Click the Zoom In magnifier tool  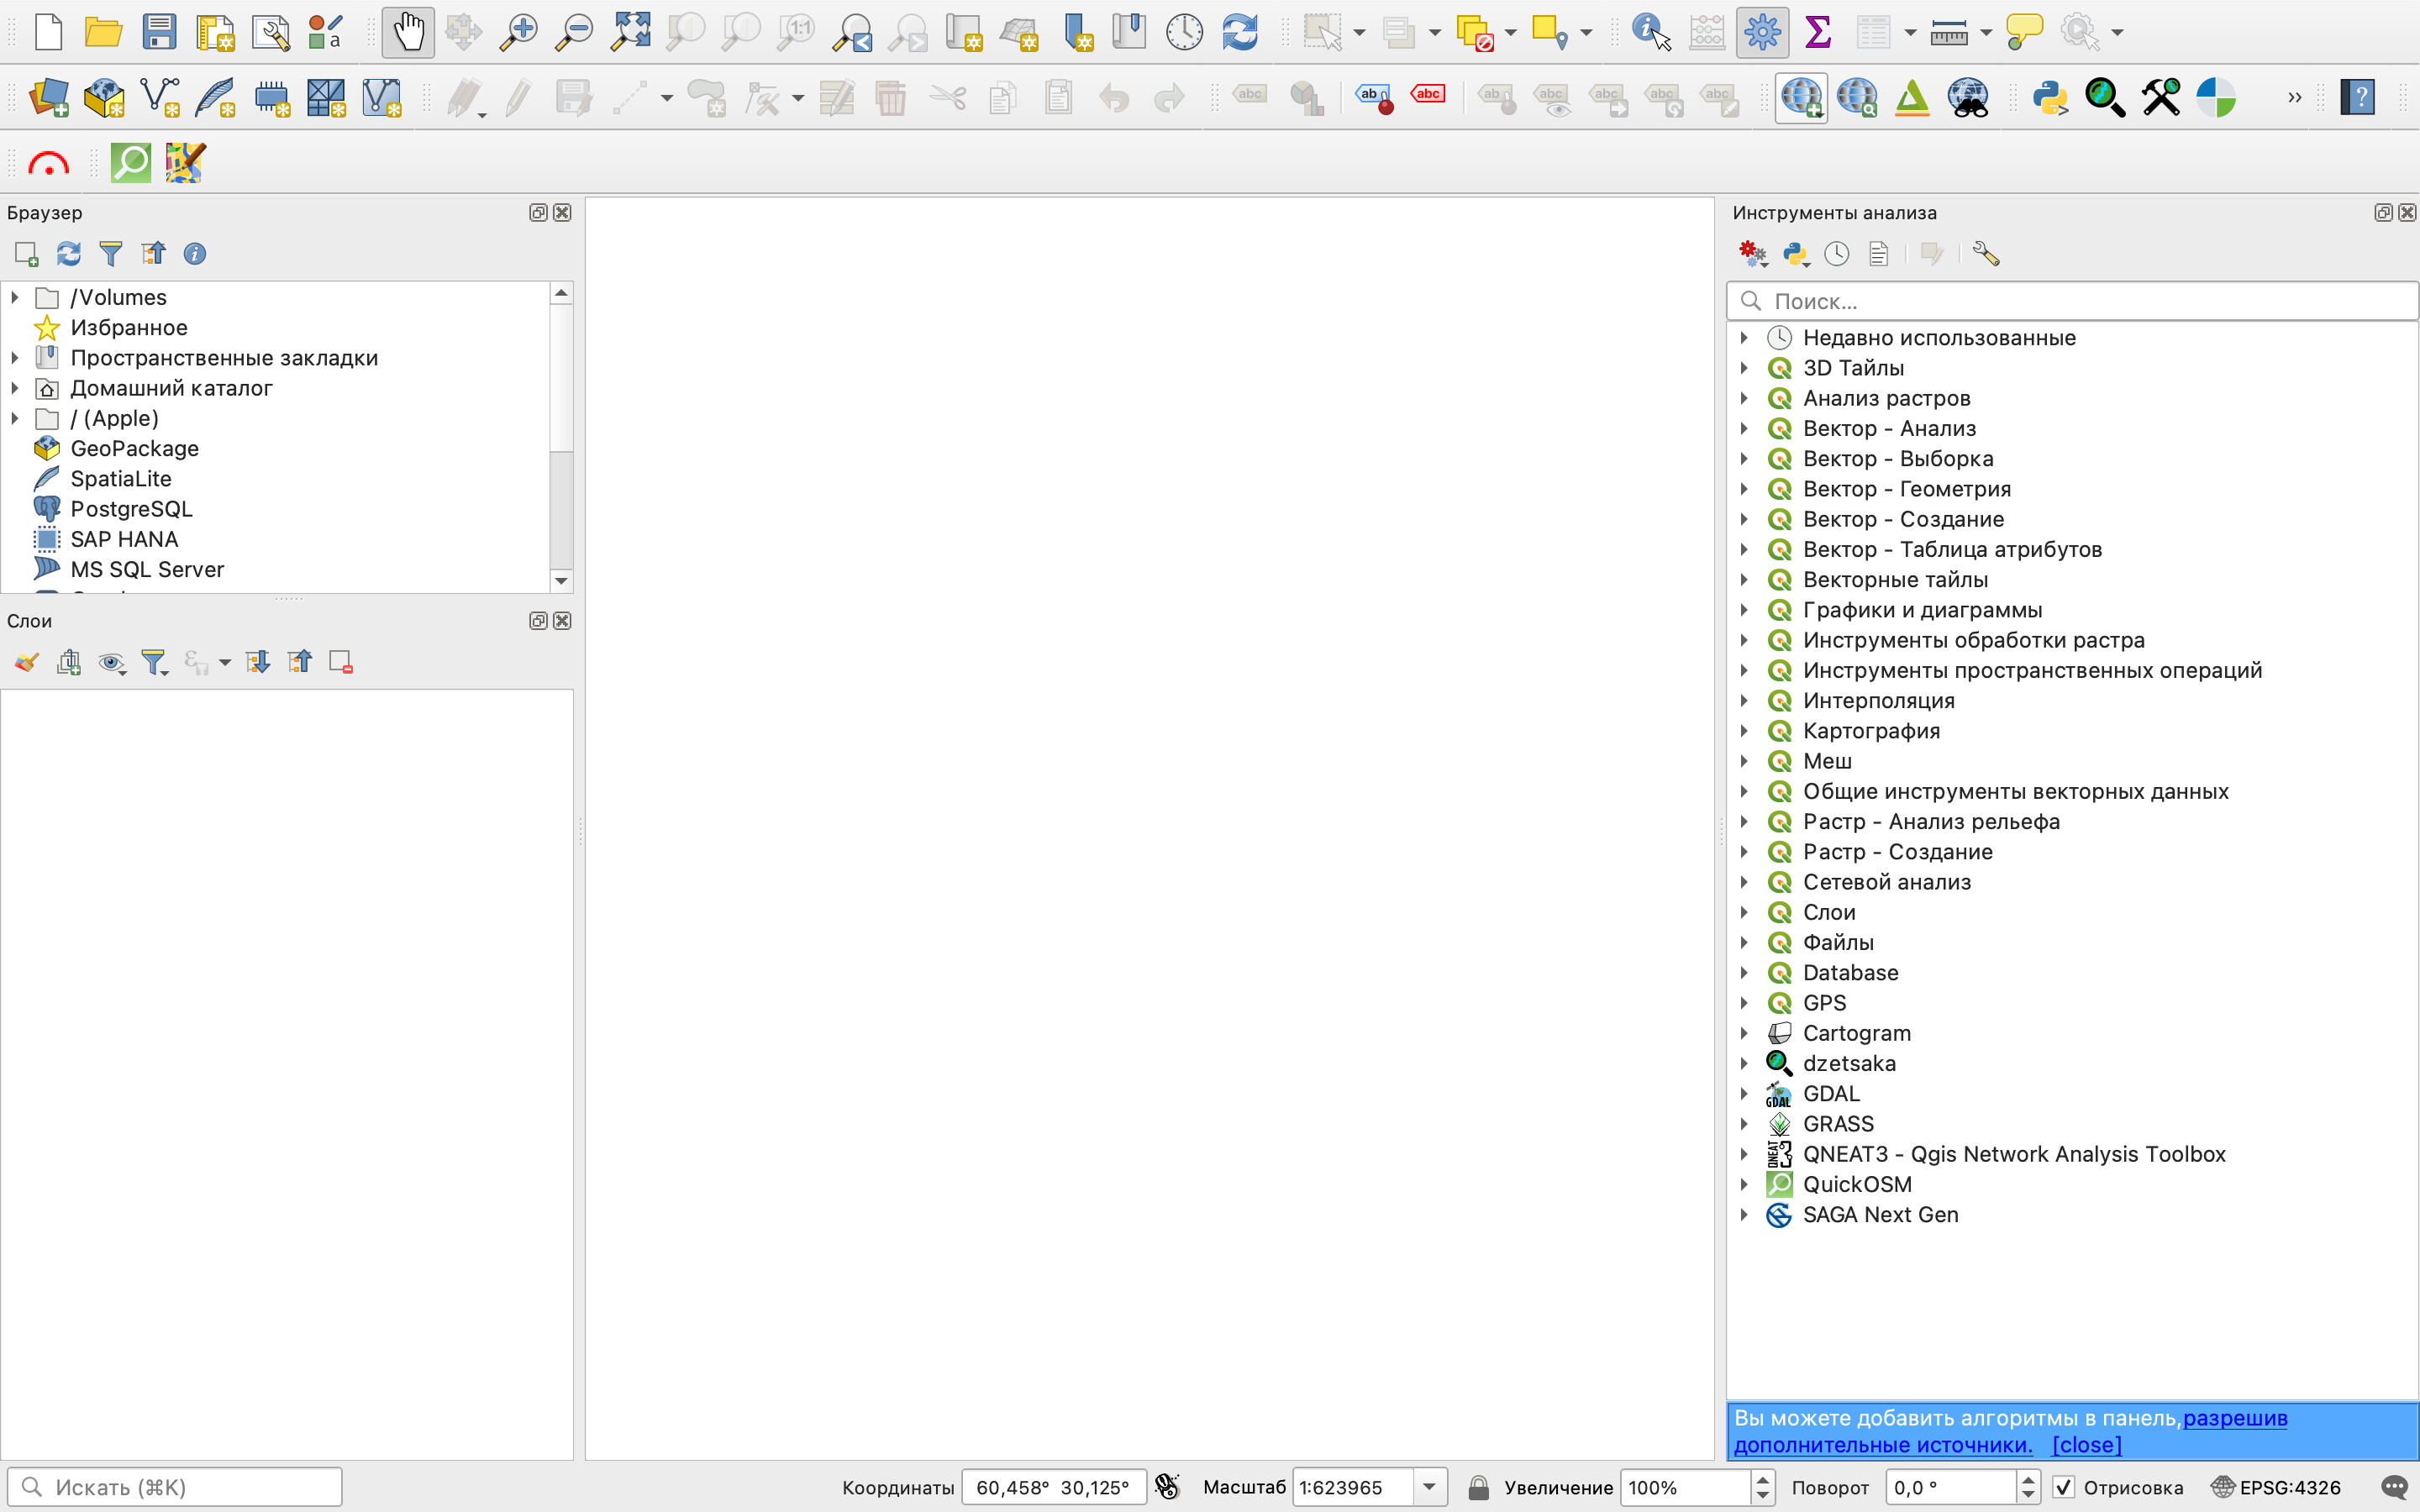(x=518, y=32)
